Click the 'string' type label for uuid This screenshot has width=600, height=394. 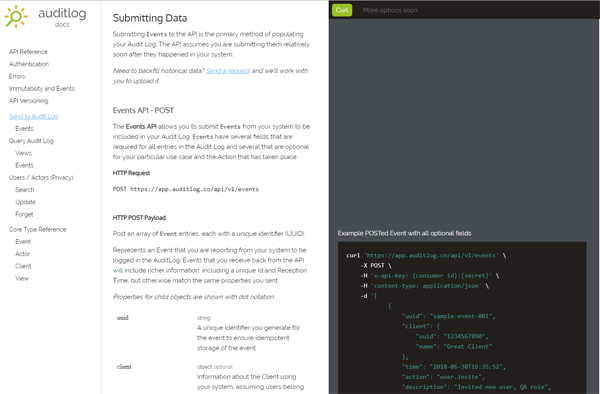(x=204, y=318)
